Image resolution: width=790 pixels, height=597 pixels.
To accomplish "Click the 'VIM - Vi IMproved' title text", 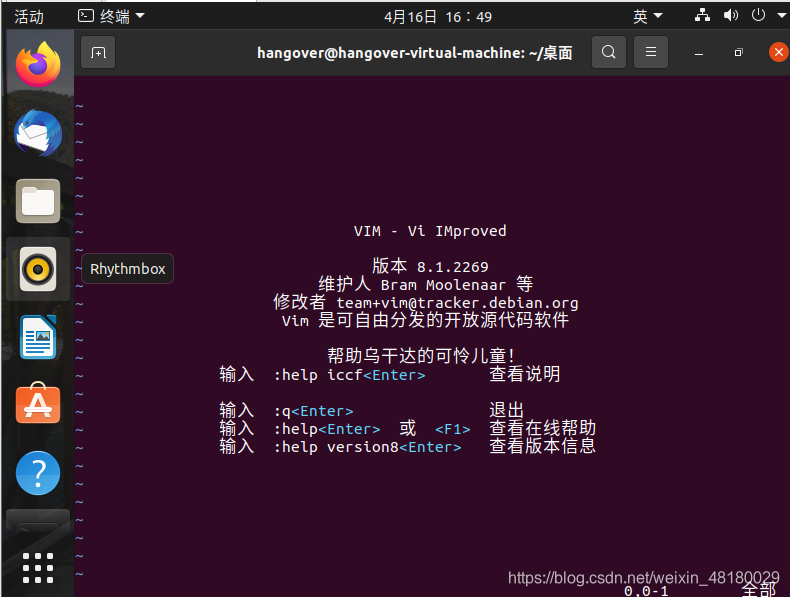I will coord(430,231).
